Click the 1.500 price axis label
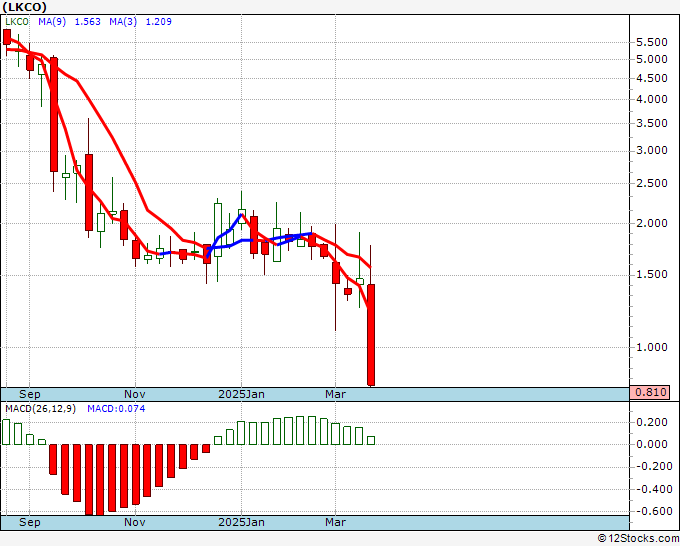Screen dimensions: 680x546 pyautogui.click(x=651, y=274)
